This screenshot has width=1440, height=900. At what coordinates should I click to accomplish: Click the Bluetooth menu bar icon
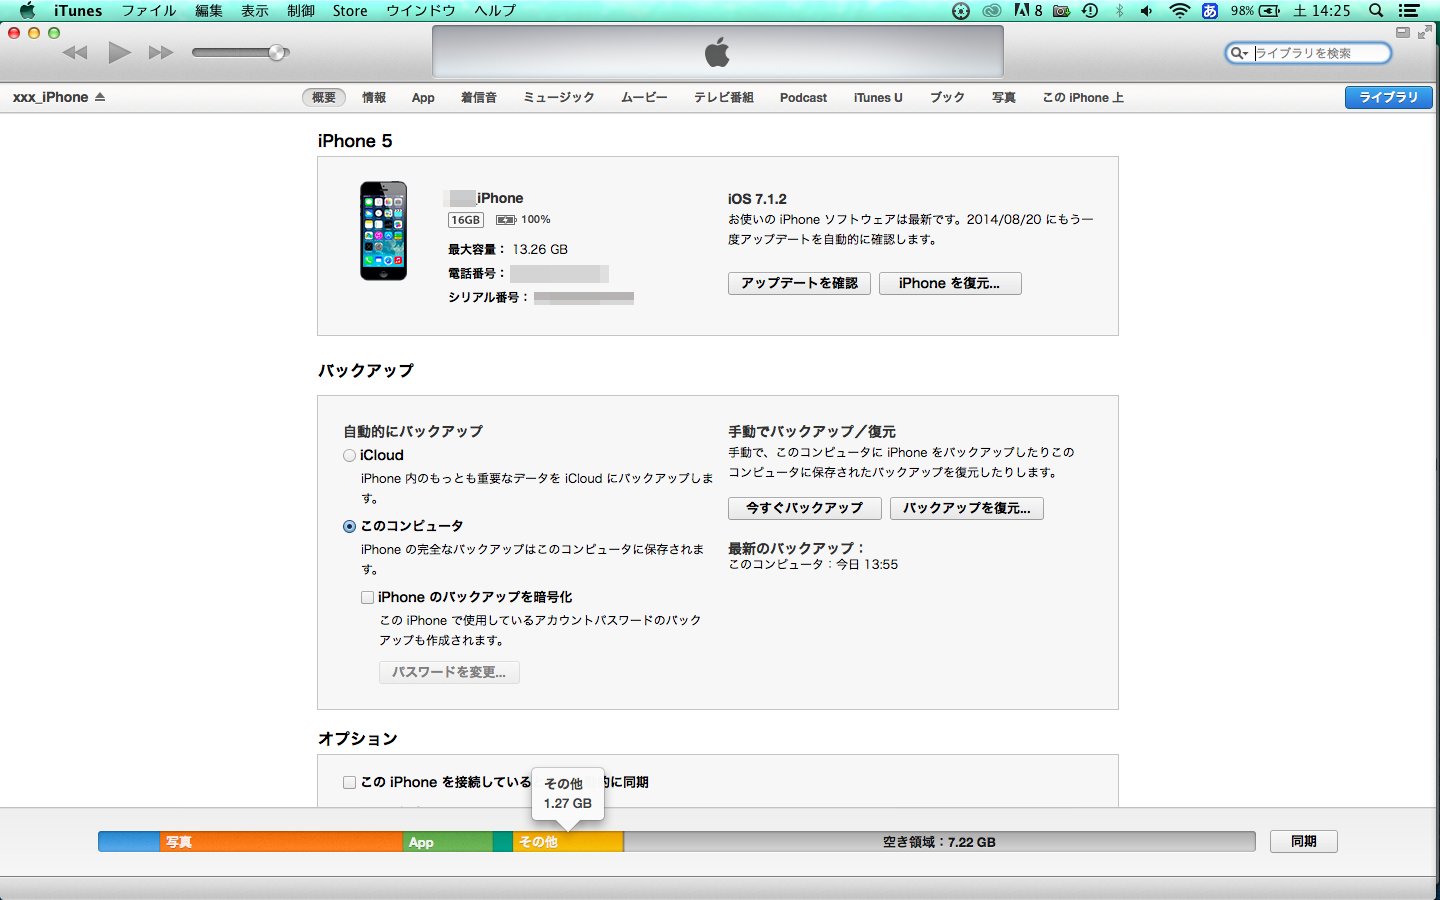[x=1119, y=11]
